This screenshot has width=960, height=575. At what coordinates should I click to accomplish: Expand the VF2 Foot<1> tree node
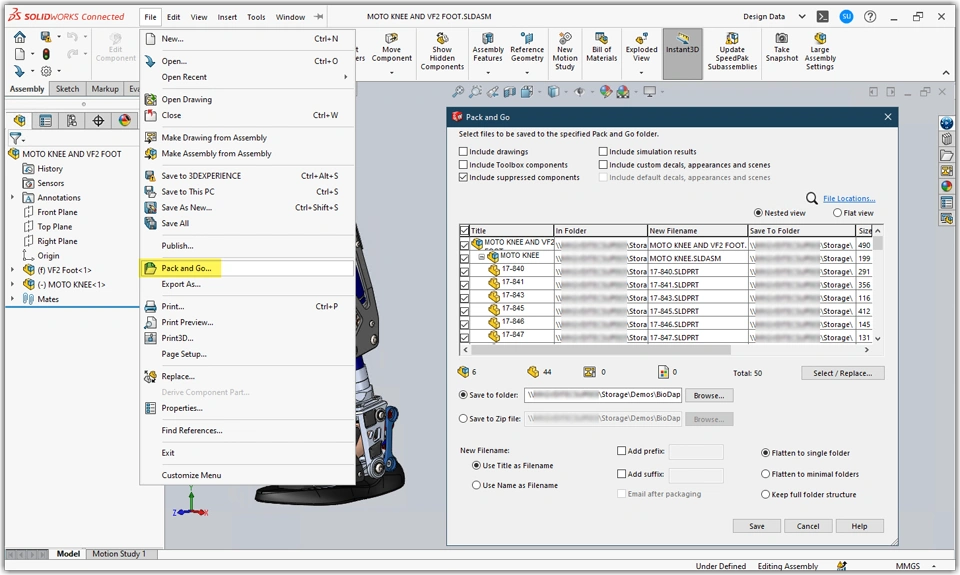(x=13, y=270)
